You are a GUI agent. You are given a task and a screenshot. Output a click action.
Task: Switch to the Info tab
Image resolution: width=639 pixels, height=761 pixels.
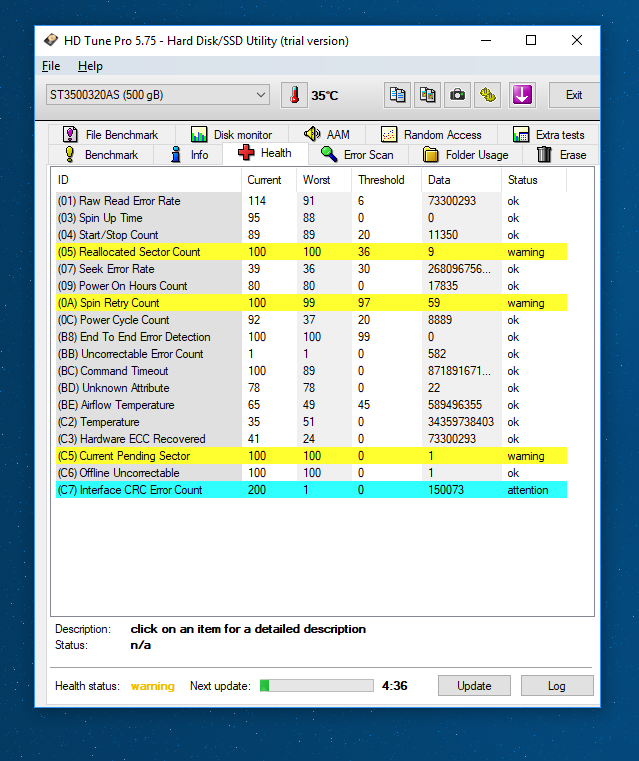189,155
